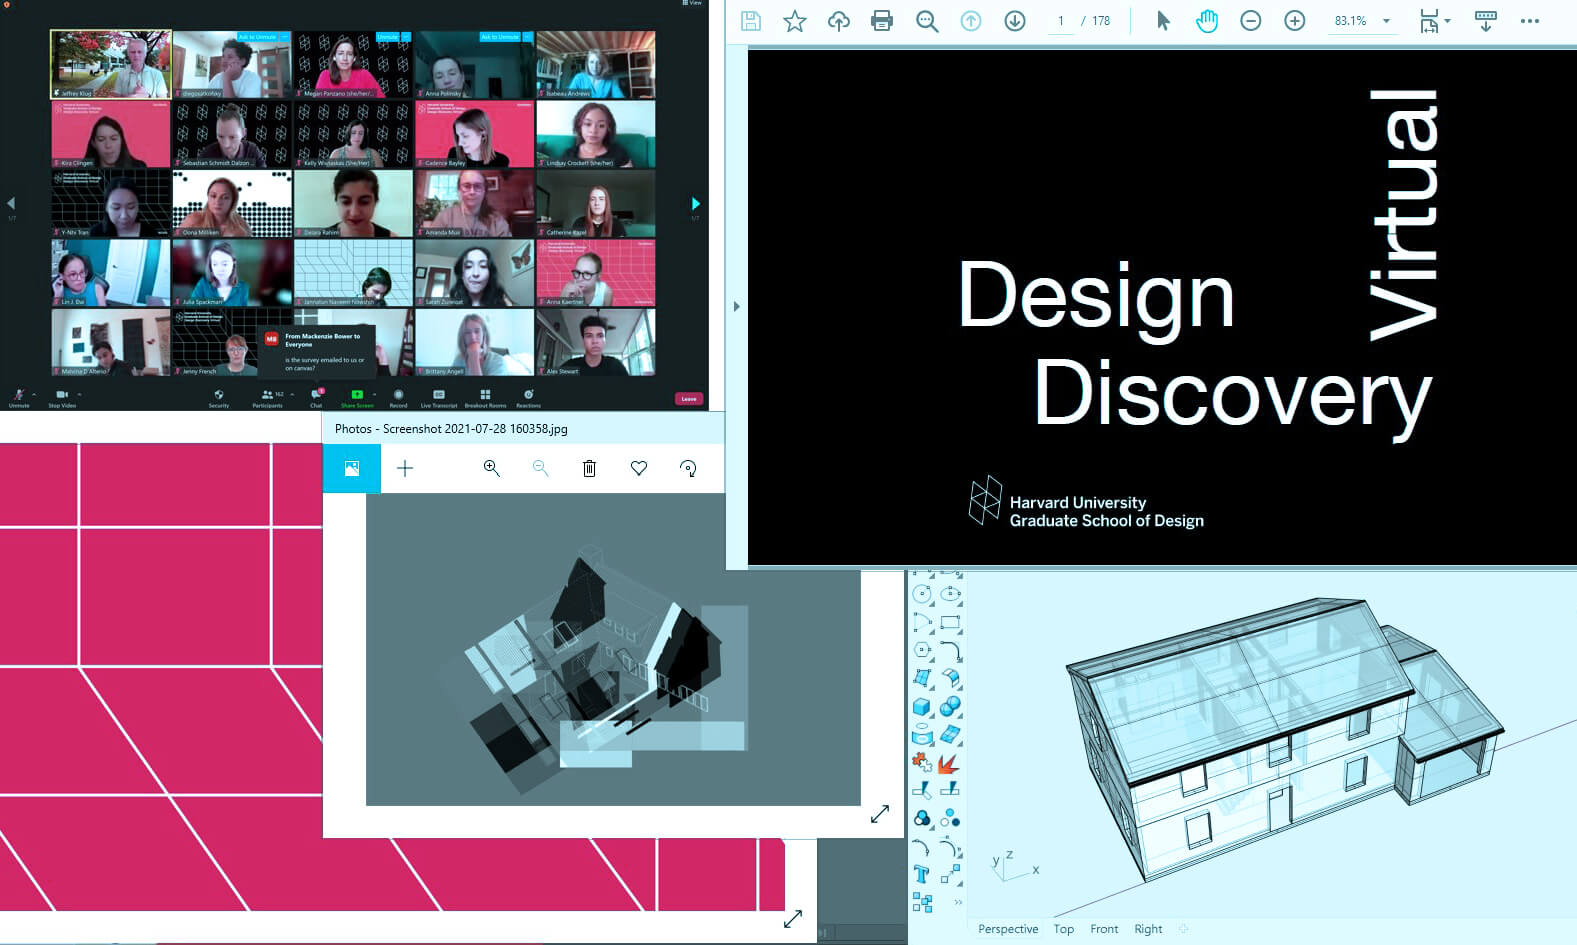Delete the photo with the trash icon

590,468
